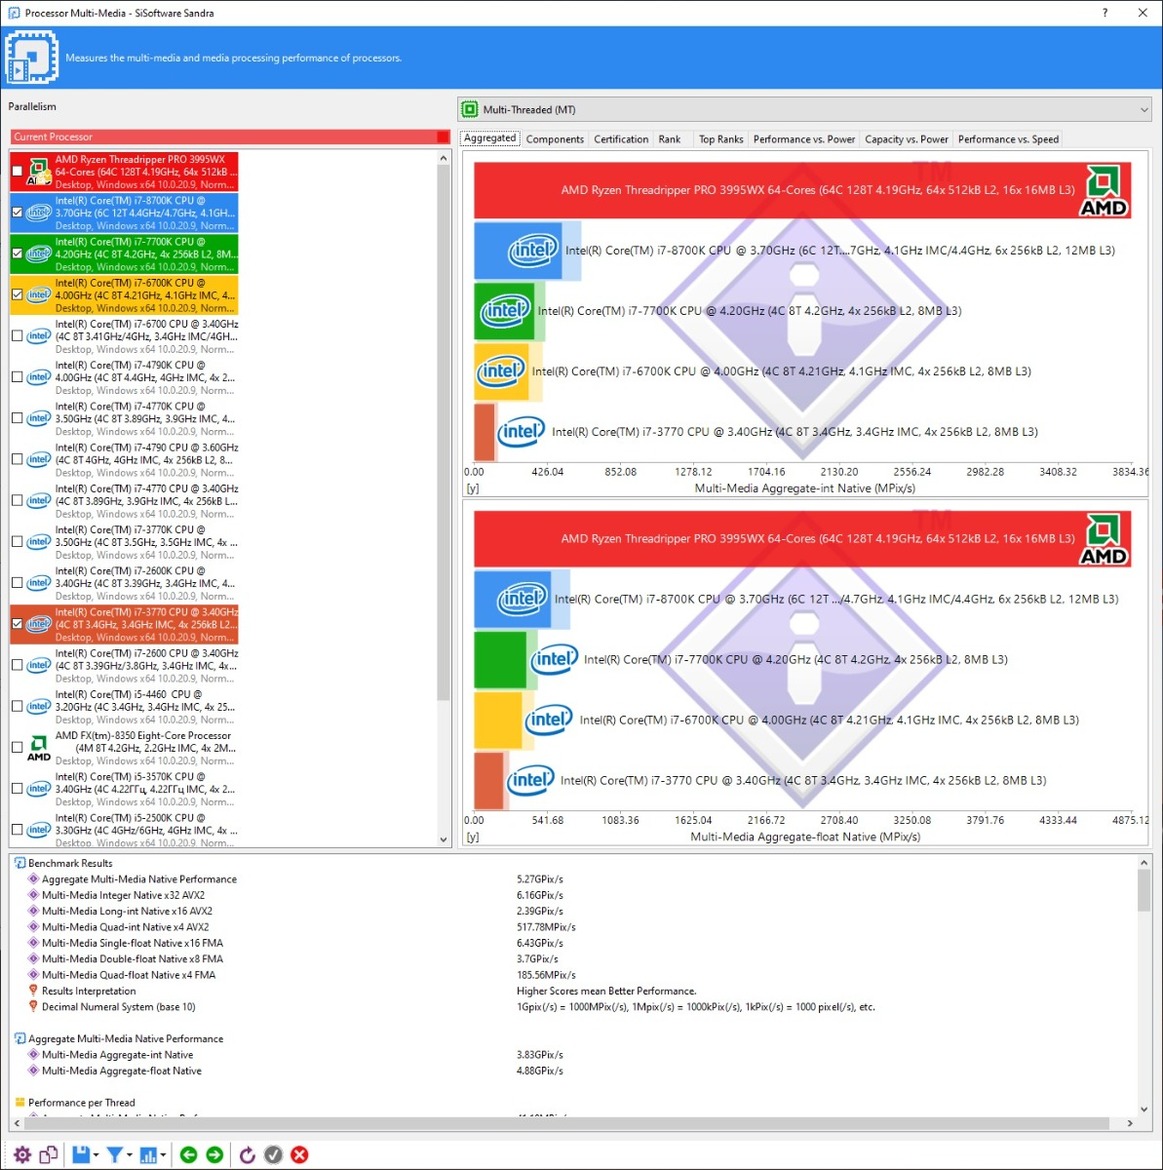Uncheck the Intel Core i7-8700K checkbox
1163x1170 pixels.
click(x=17, y=212)
